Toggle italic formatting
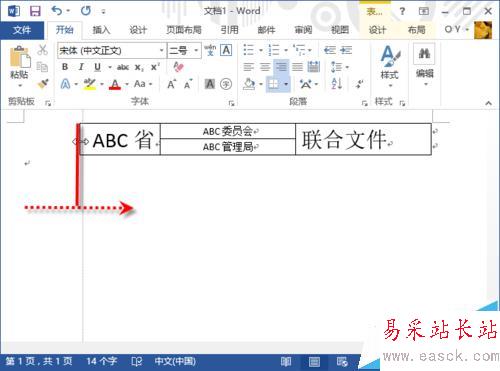Screen dimensions: 500x371 [x=81, y=67]
